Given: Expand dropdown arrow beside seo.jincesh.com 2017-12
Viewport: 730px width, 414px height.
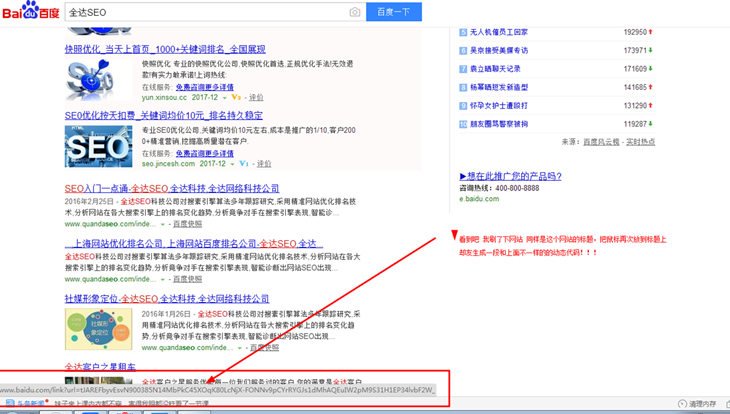Looking at the screenshot, I should tap(232, 164).
